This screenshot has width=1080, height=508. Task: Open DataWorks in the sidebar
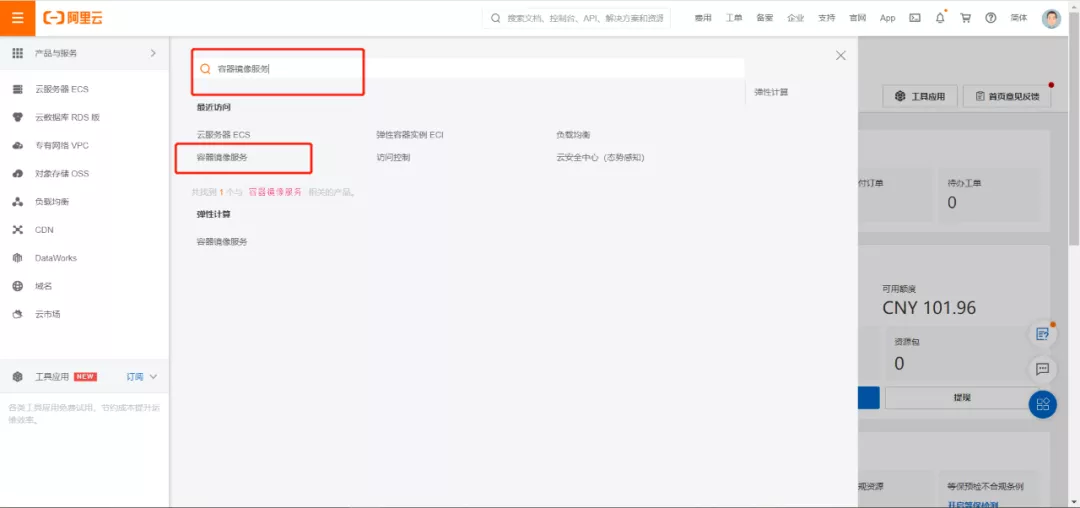[56, 258]
